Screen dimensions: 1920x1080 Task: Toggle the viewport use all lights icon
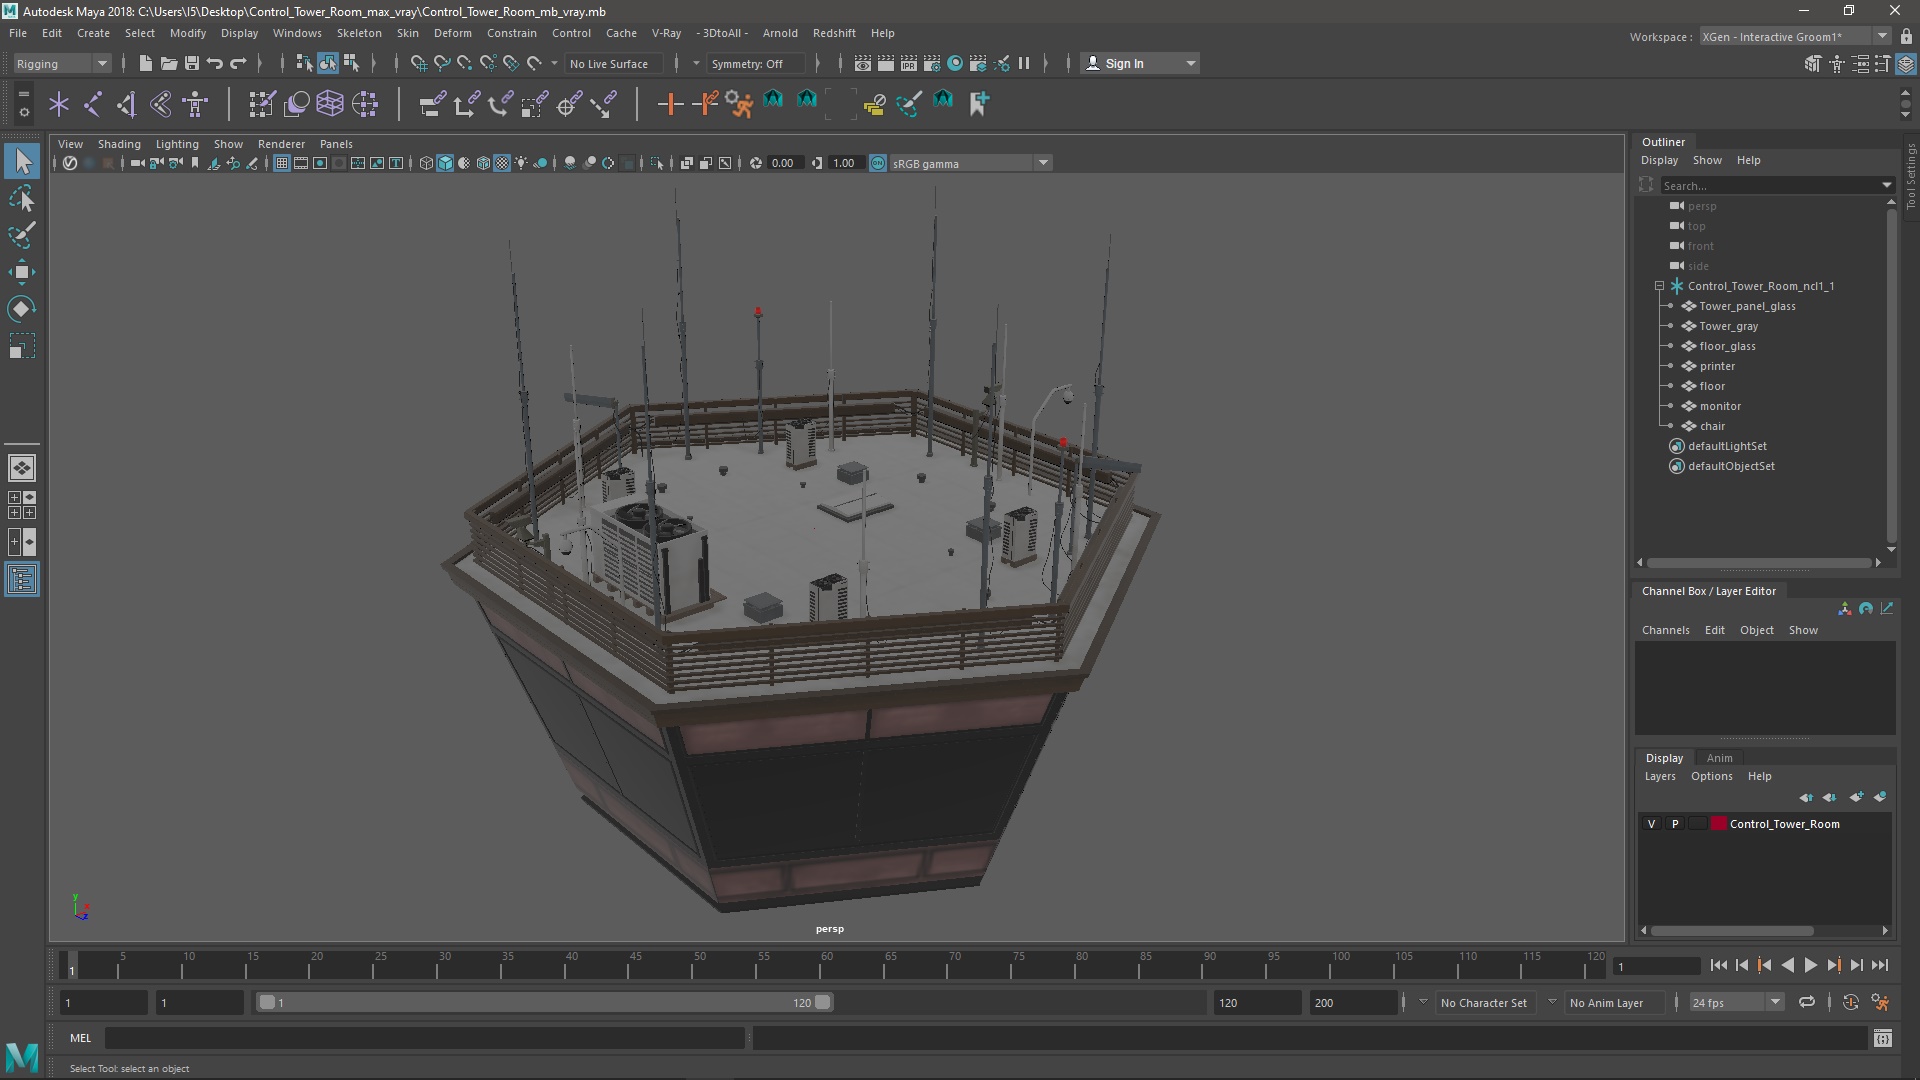click(521, 163)
